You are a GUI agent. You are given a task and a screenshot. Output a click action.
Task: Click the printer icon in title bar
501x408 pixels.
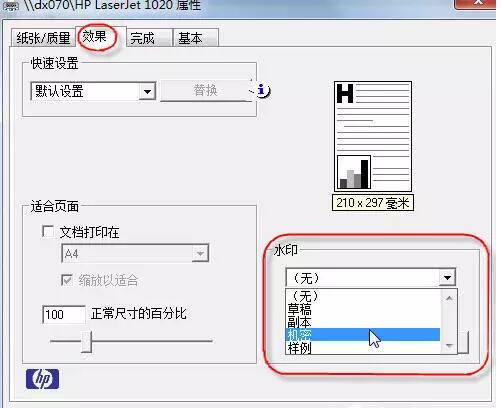pos(10,6)
